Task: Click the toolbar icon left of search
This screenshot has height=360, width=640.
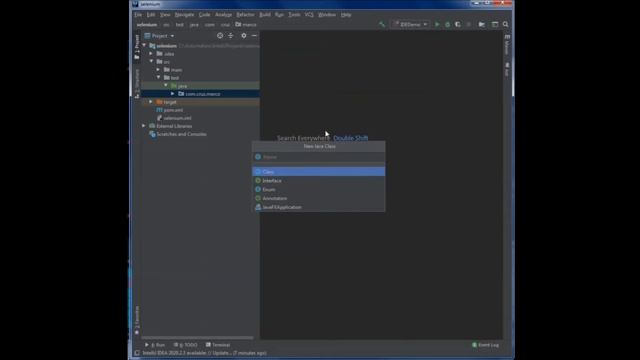Action: tap(495, 24)
